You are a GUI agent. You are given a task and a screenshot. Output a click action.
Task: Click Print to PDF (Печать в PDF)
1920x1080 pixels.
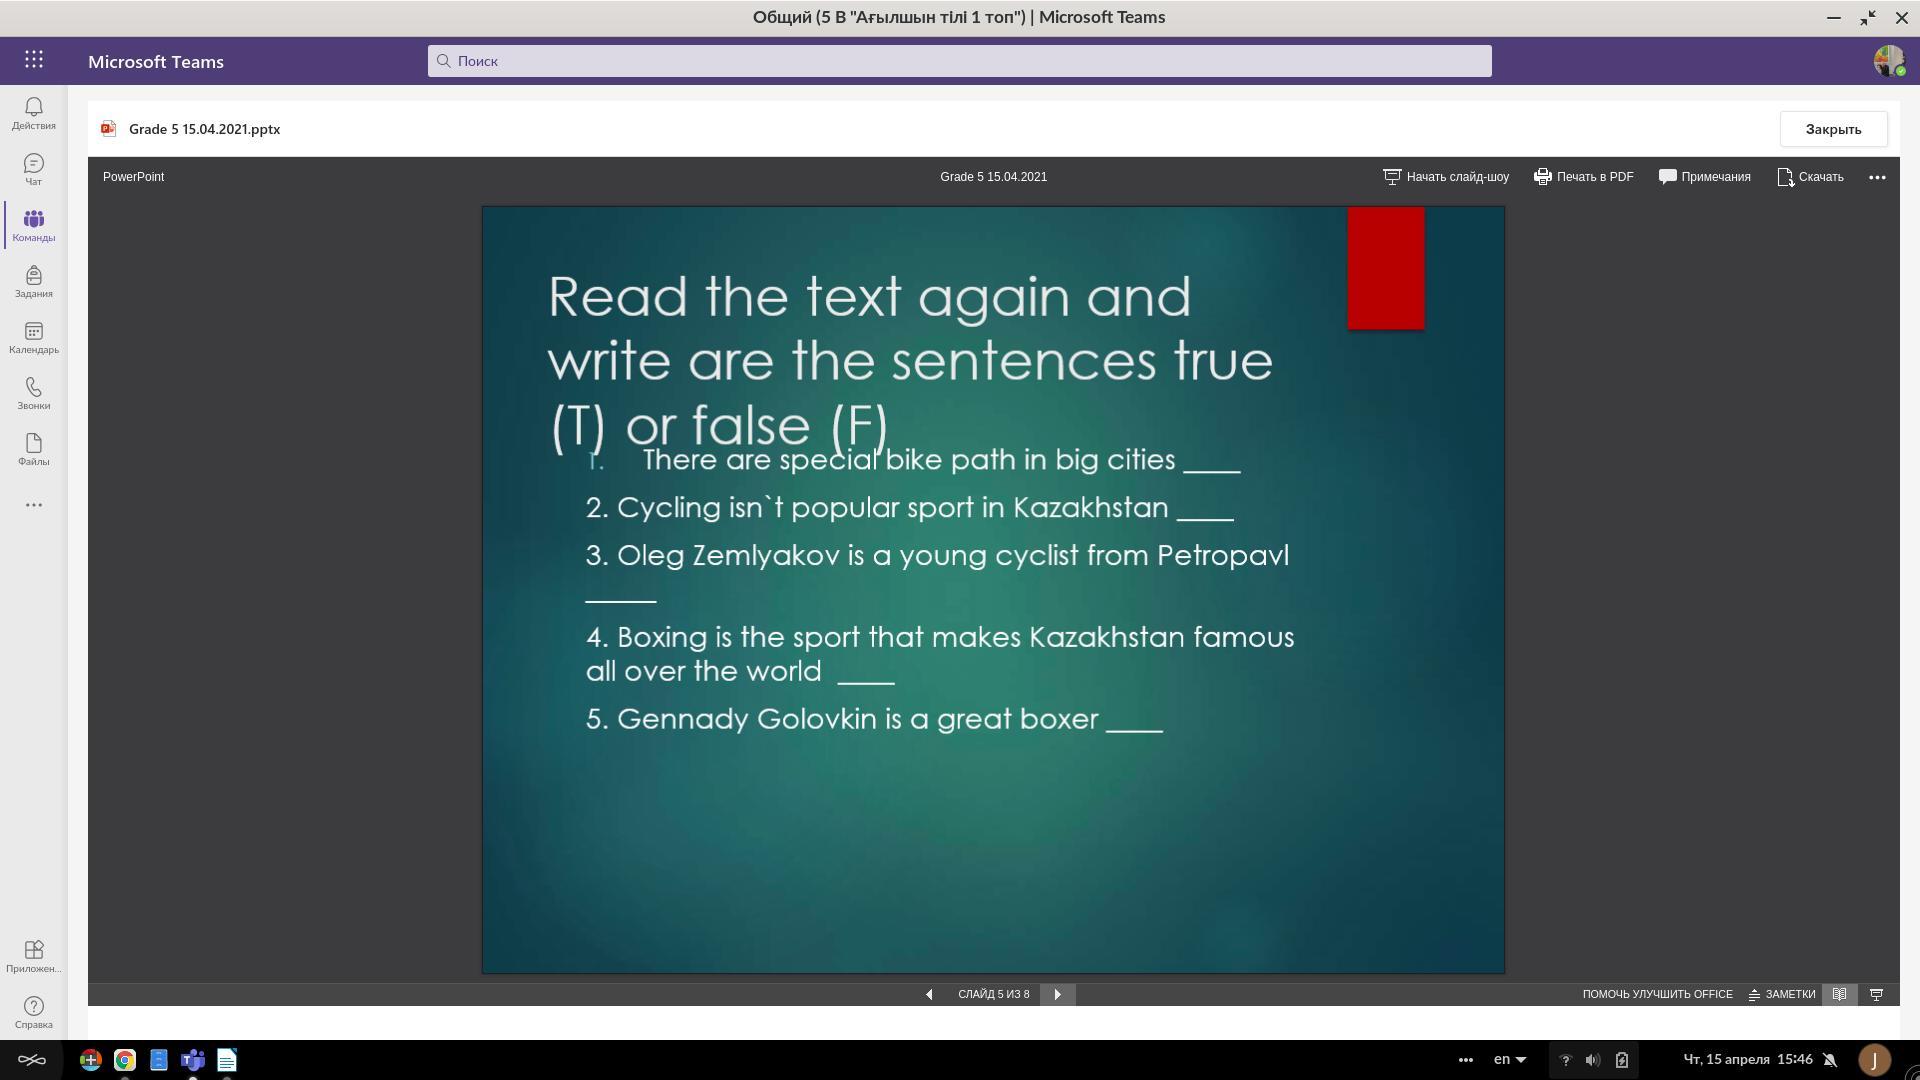[1584, 177]
